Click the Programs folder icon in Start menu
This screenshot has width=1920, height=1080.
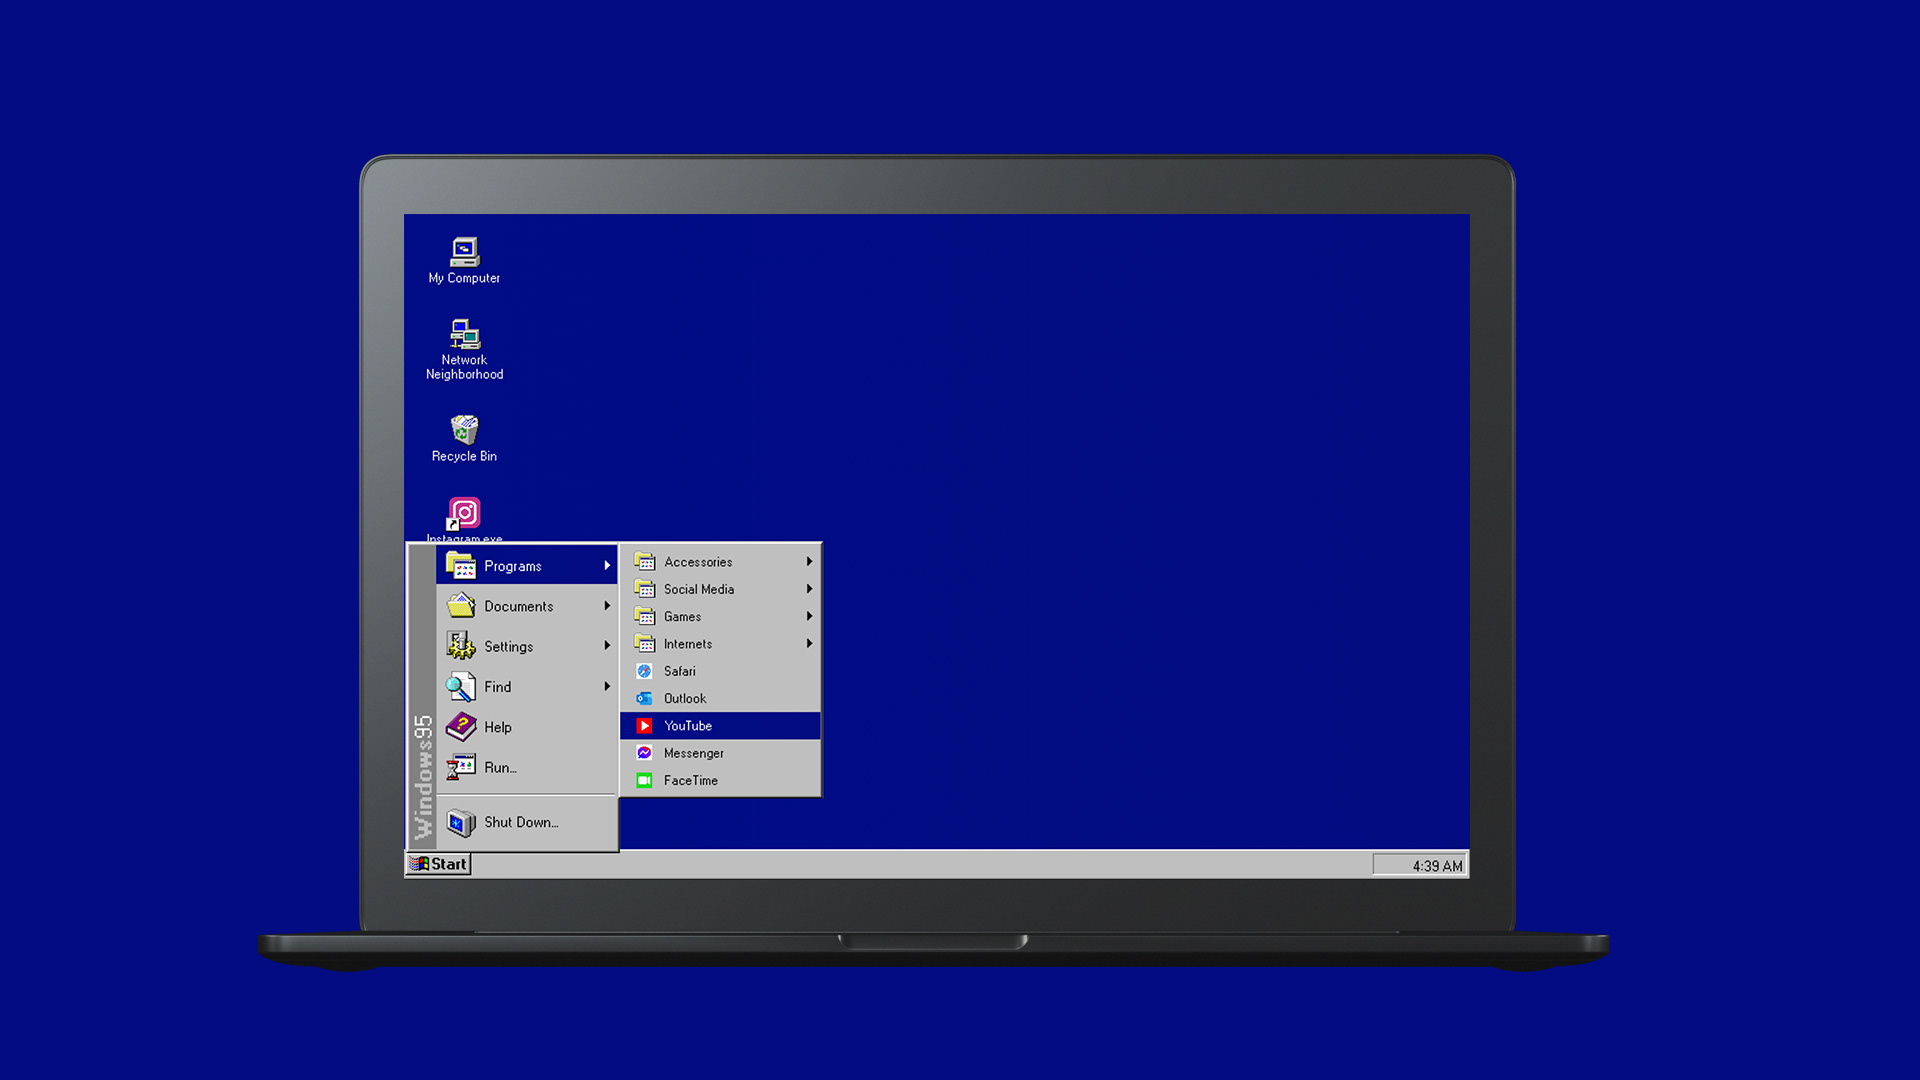pos(460,565)
